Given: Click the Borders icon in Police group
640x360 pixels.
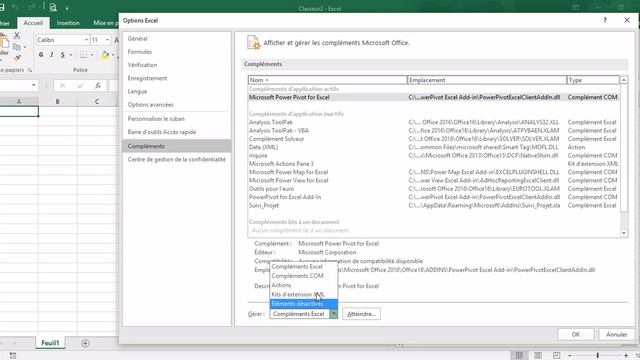Looking at the screenshot, I should pos(83,55).
